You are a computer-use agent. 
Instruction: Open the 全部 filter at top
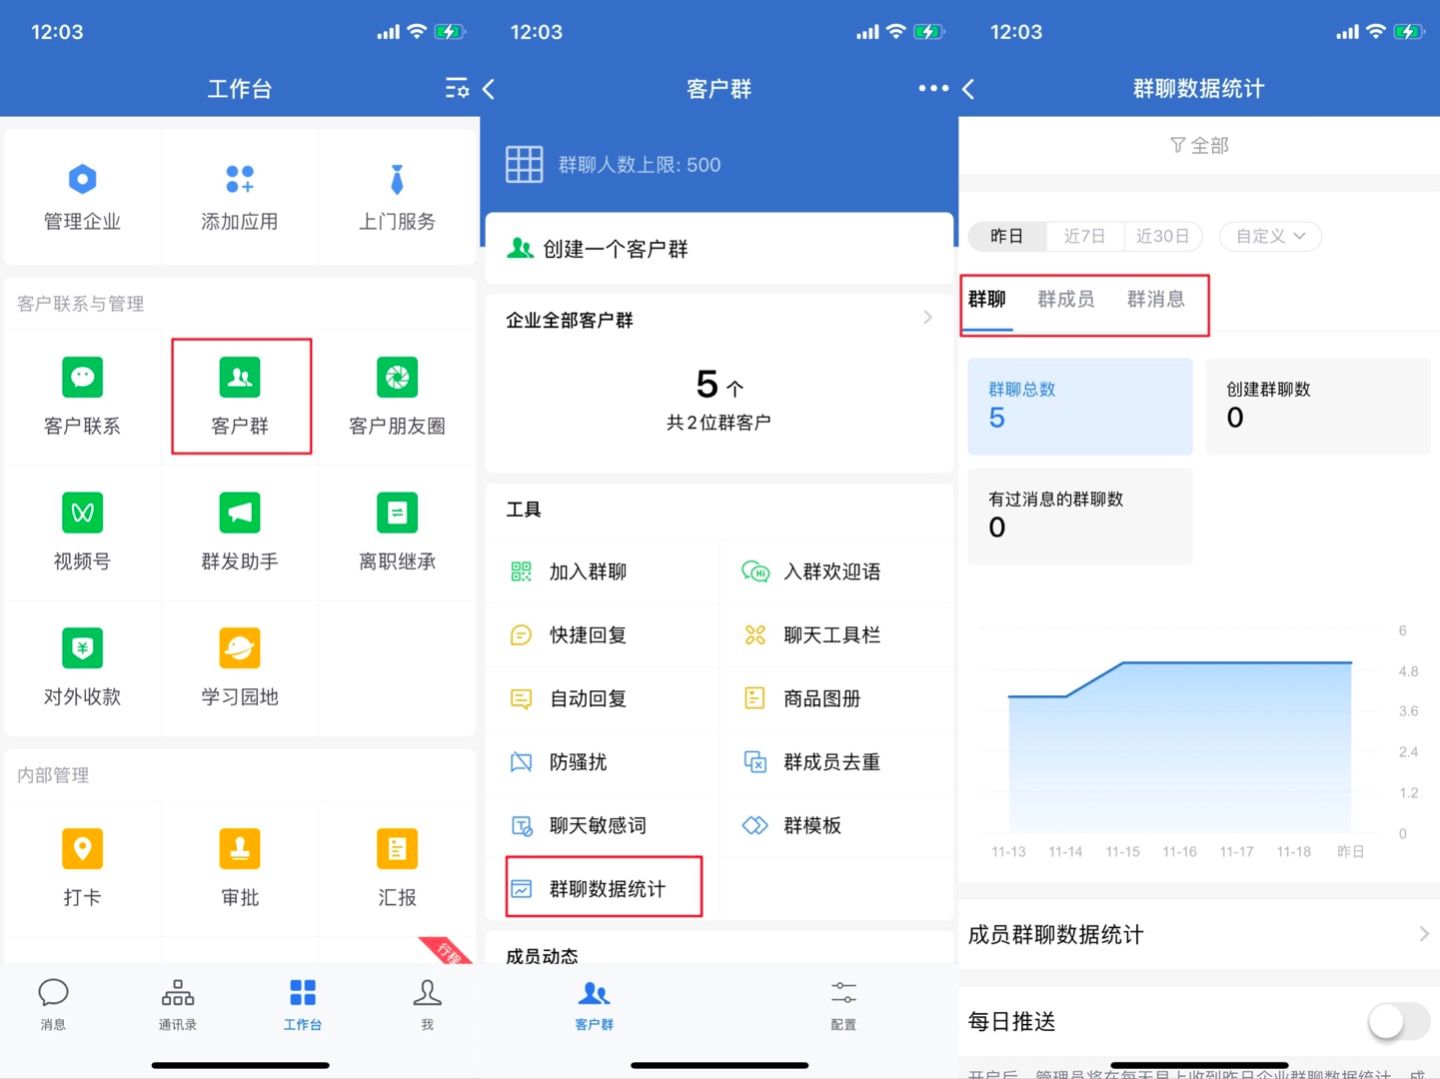(x=1199, y=146)
